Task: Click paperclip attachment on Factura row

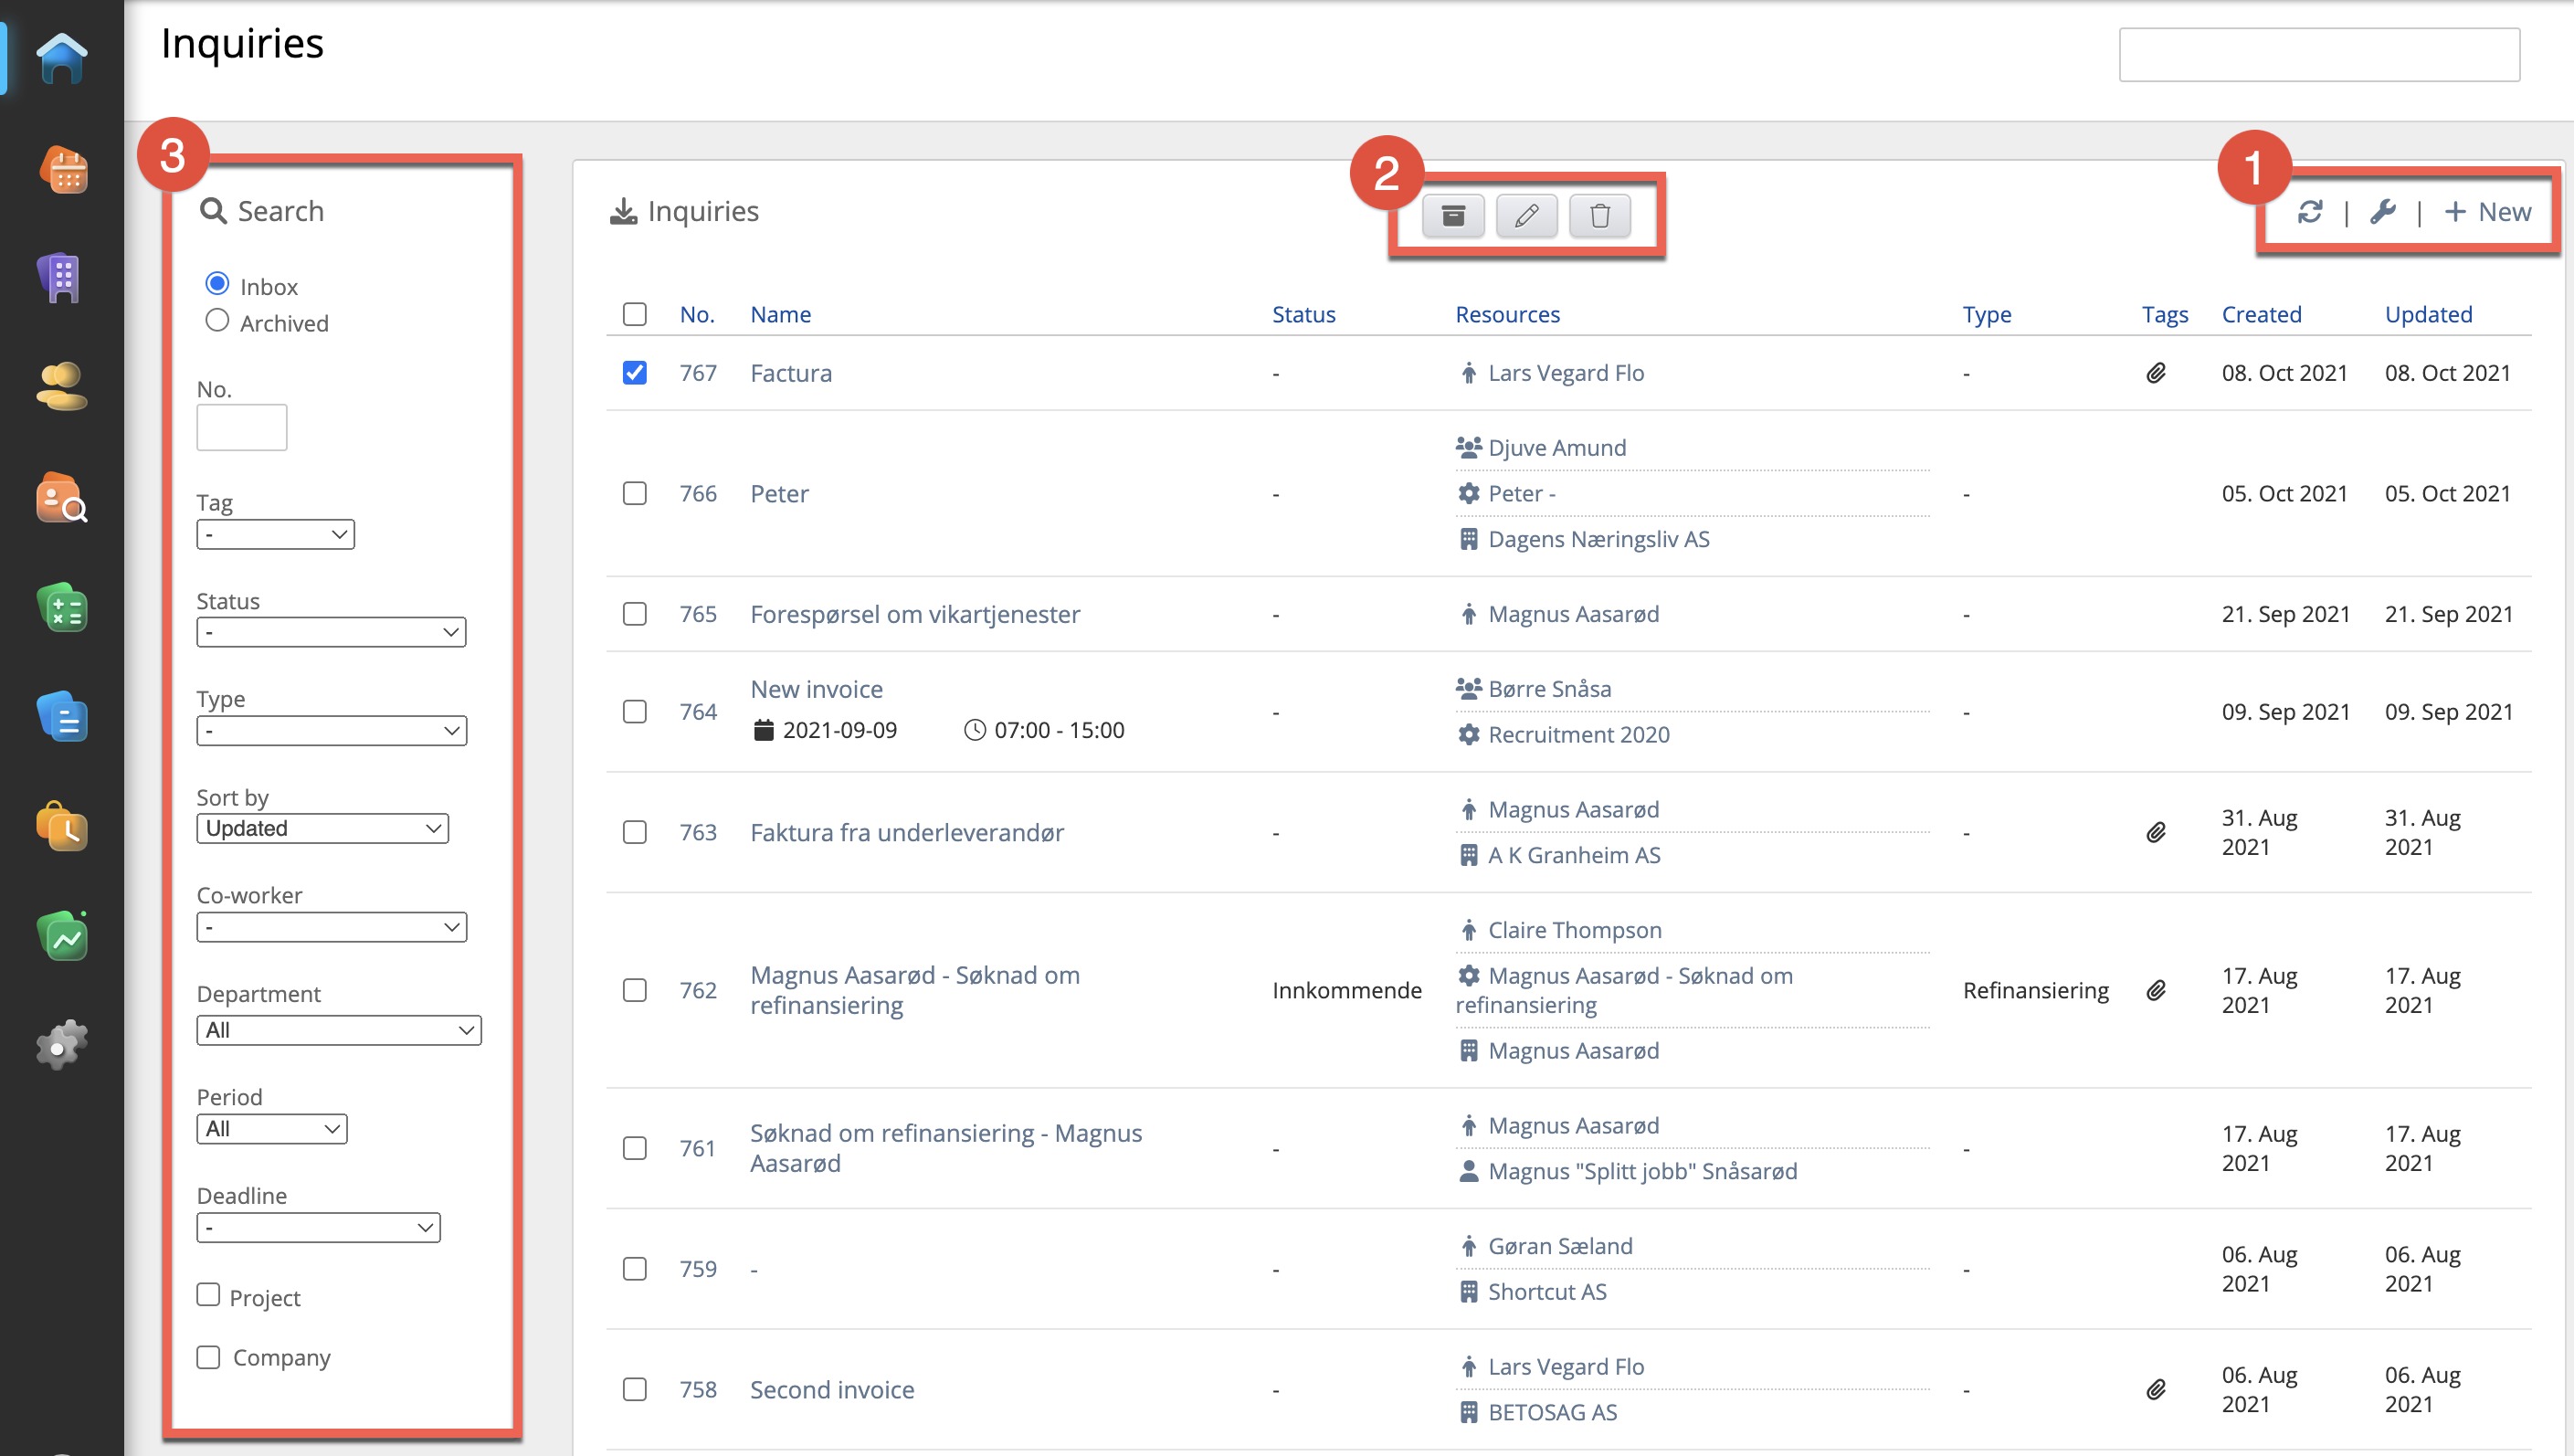Action: (2156, 373)
